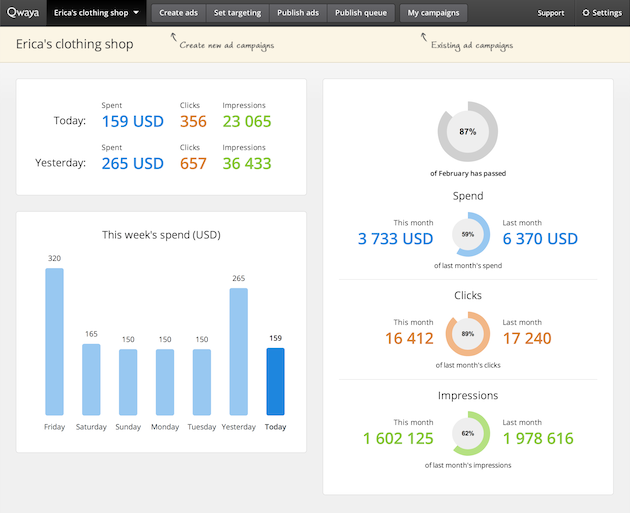Click this month's spend 3 733 USD

395,239
